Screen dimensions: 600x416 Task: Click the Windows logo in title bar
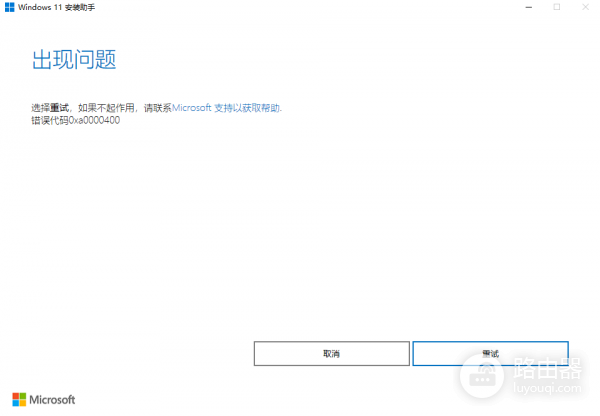point(10,7)
